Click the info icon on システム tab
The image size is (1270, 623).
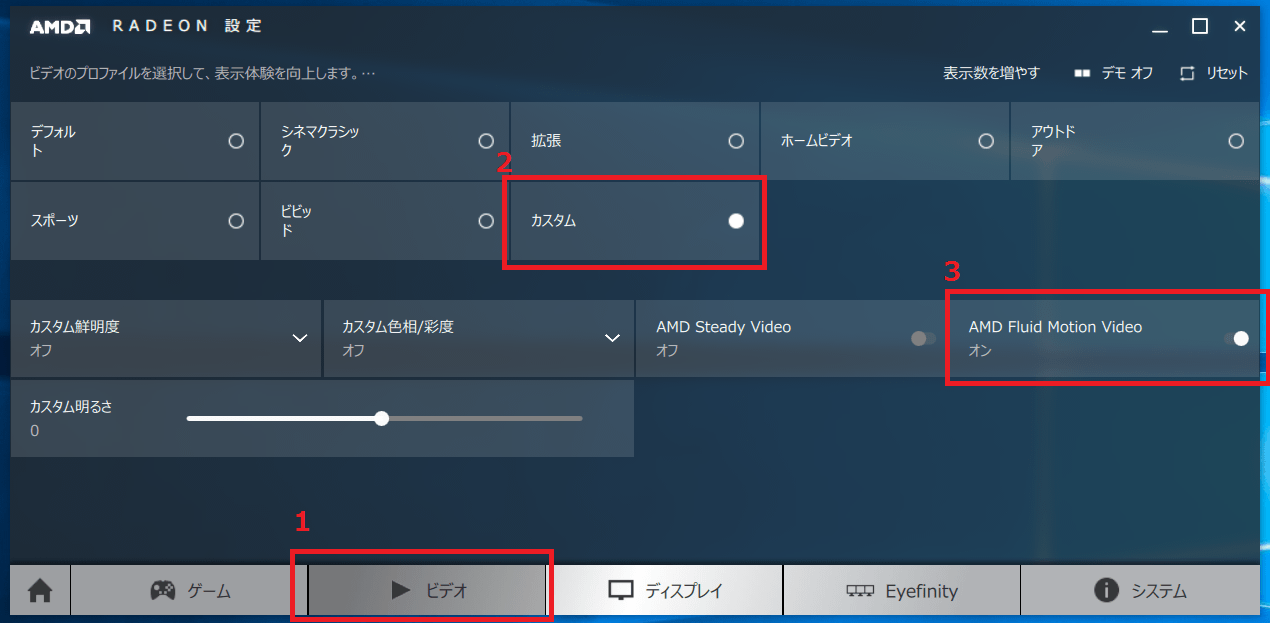pyautogui.click(x=1106, y=591)
